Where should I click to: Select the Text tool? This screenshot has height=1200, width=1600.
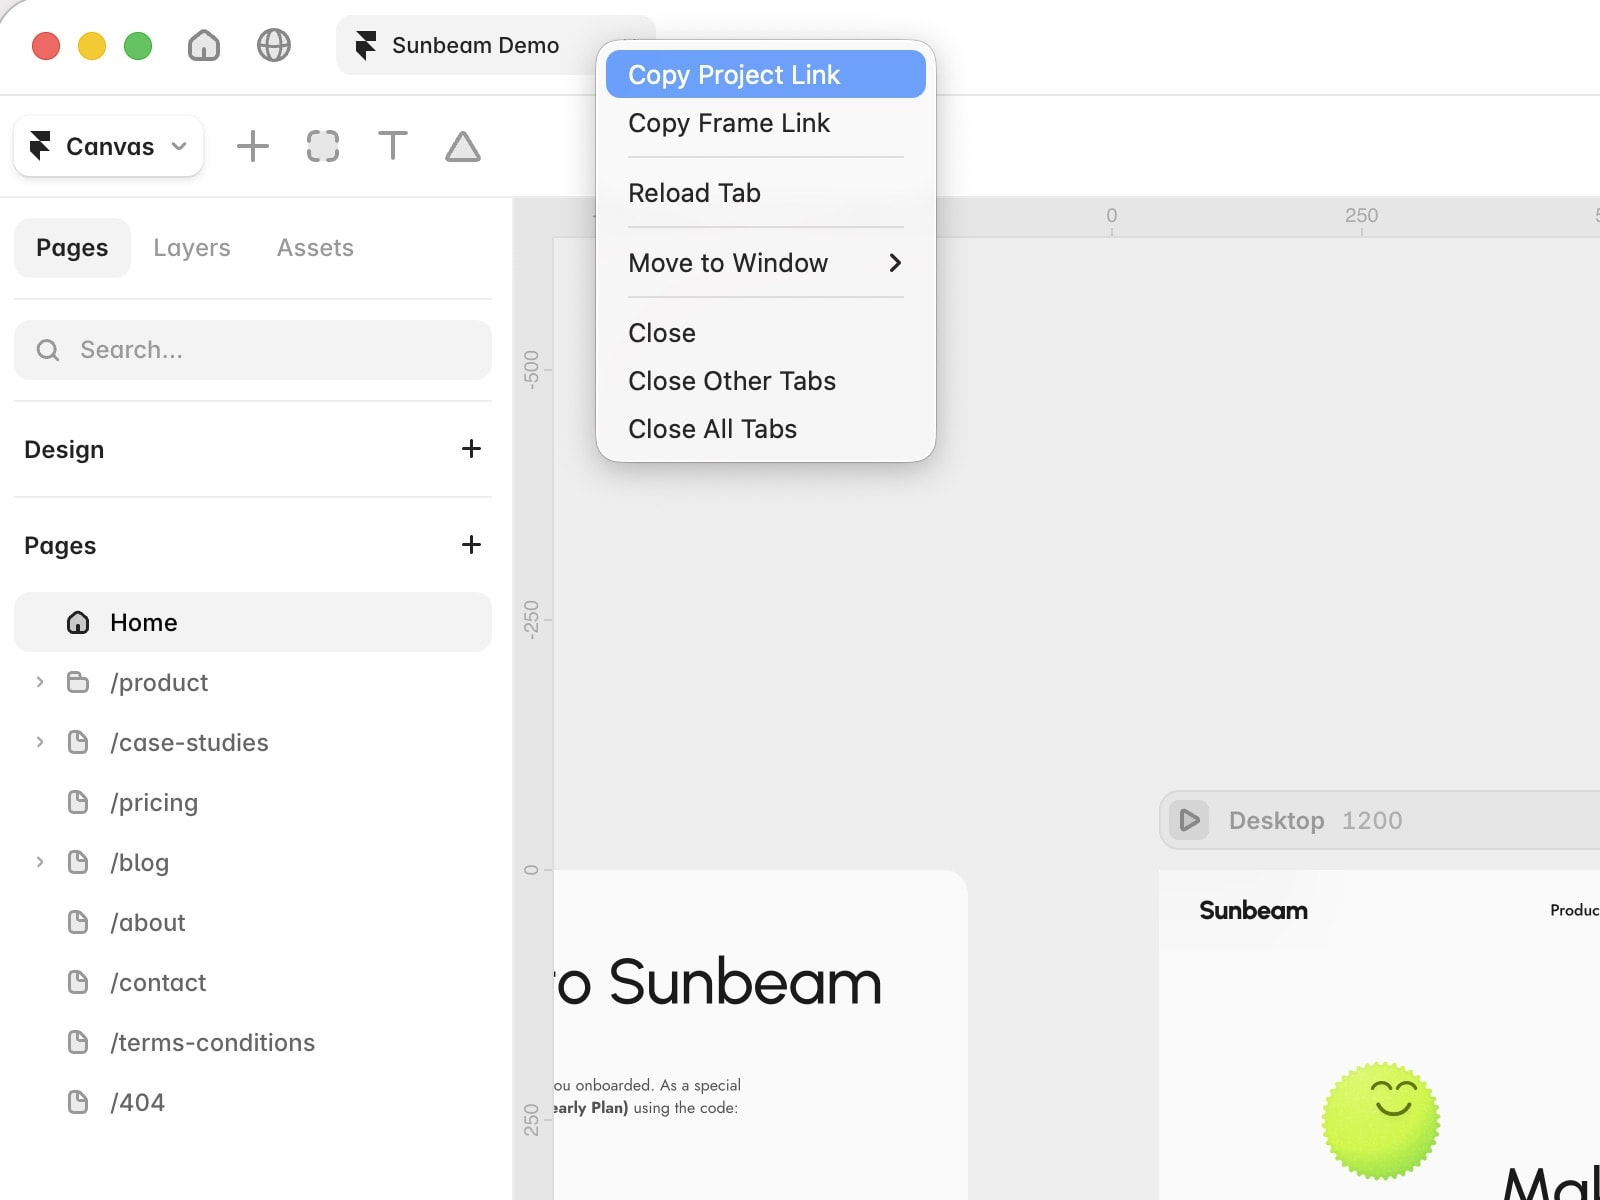click(x=393, y=146)
